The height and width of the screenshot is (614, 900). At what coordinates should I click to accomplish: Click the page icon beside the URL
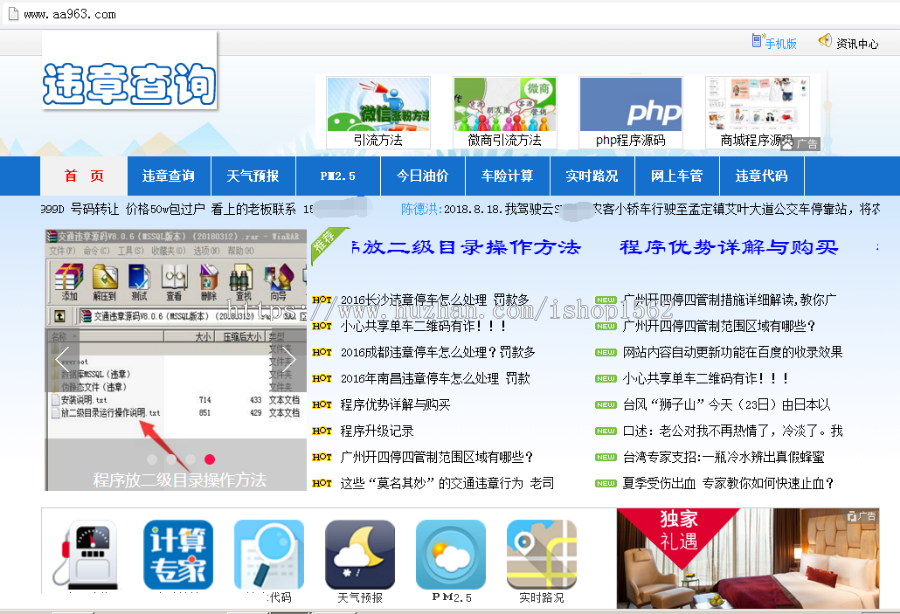(x=13, y=14)
